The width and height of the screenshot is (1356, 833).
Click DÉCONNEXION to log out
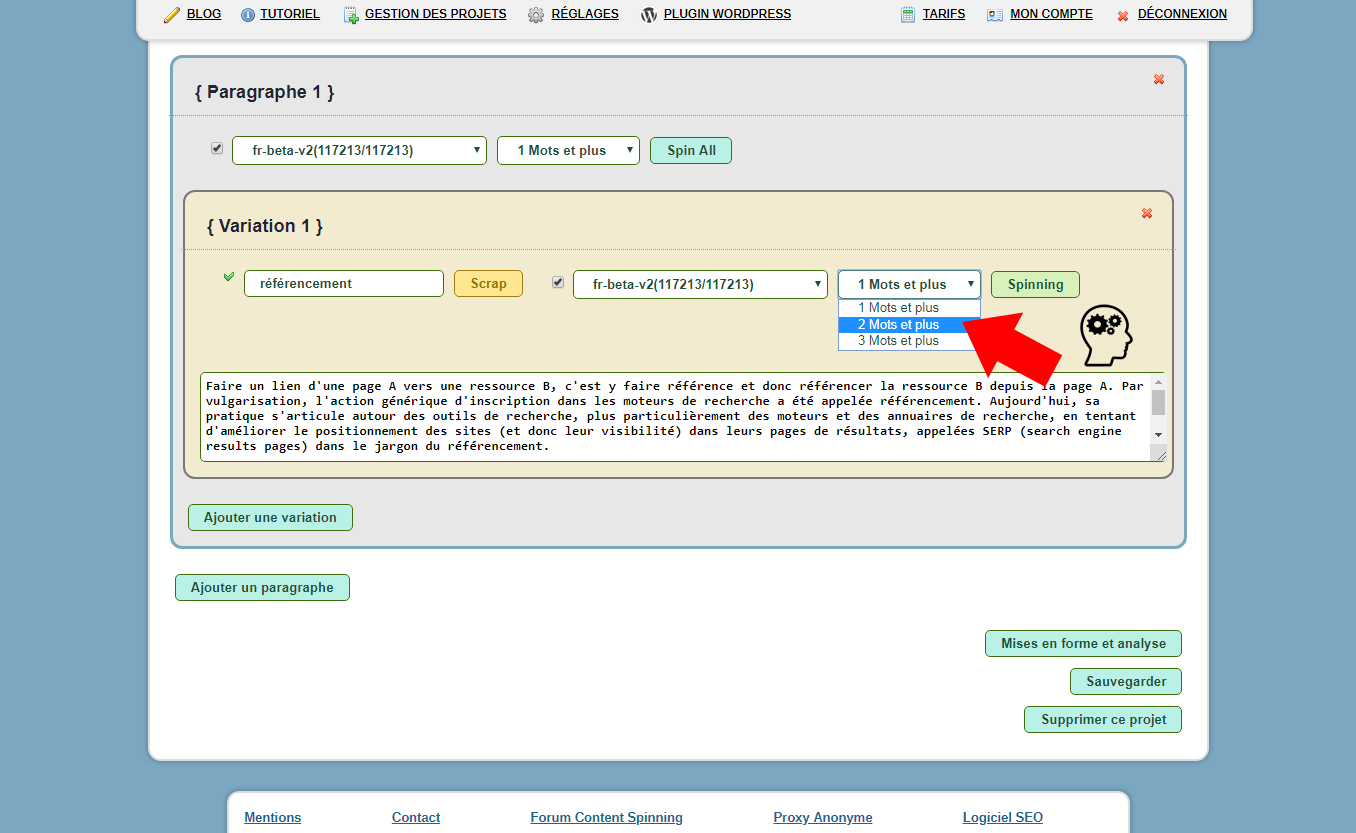coord(1182,14)
